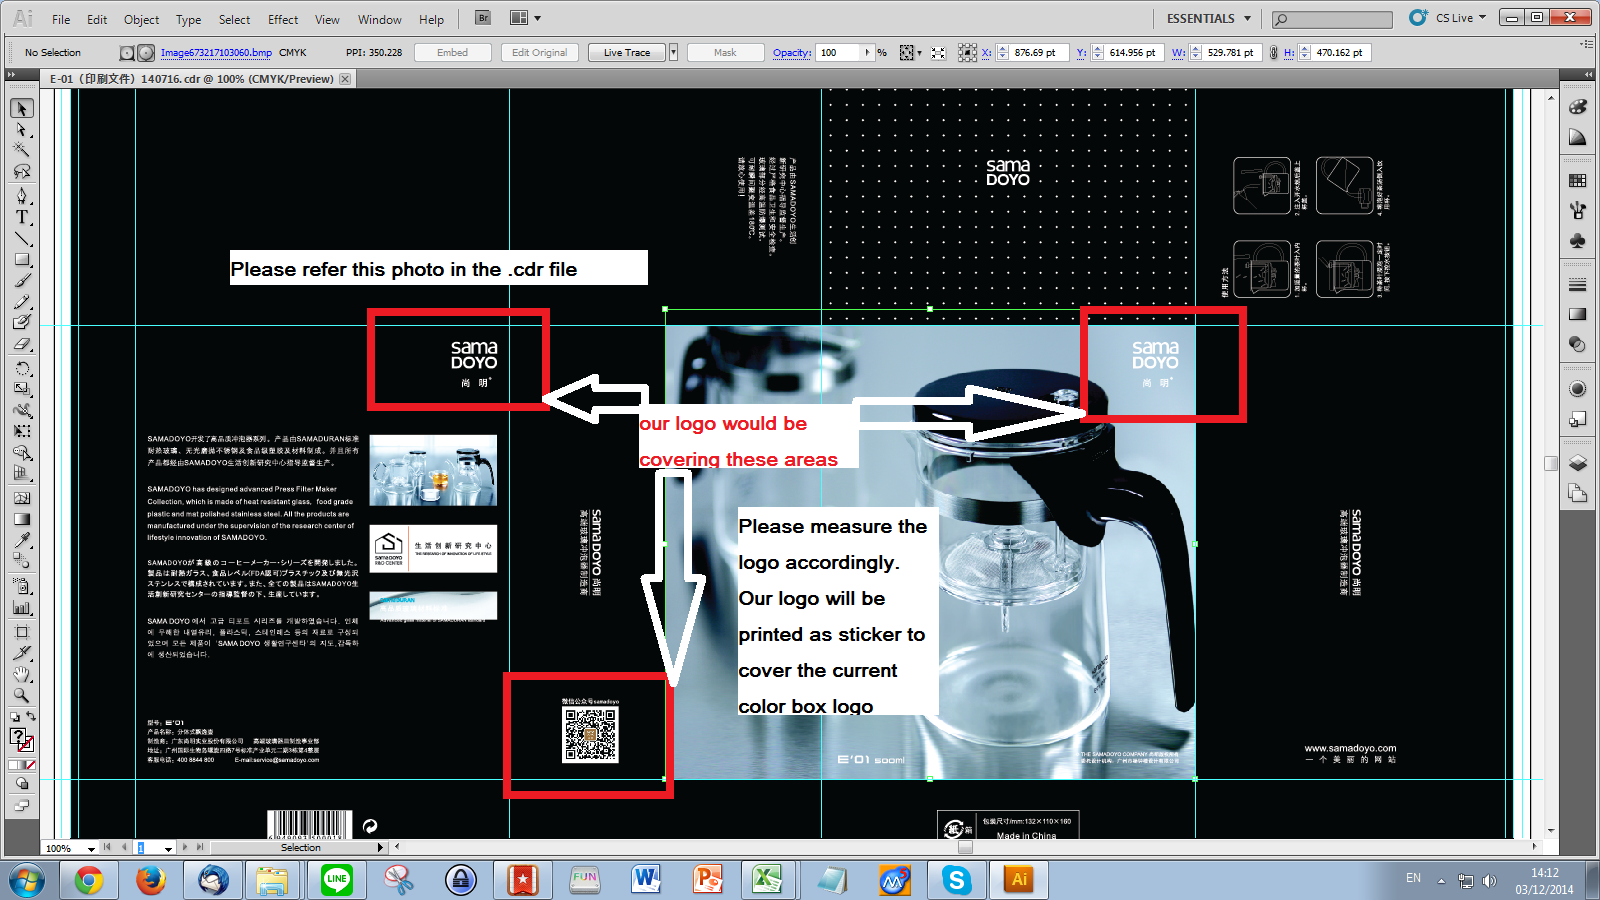Image resolution: width=1600 pixels, height=900 pixels.
Task: Select the Type tool
Action: 21,217
